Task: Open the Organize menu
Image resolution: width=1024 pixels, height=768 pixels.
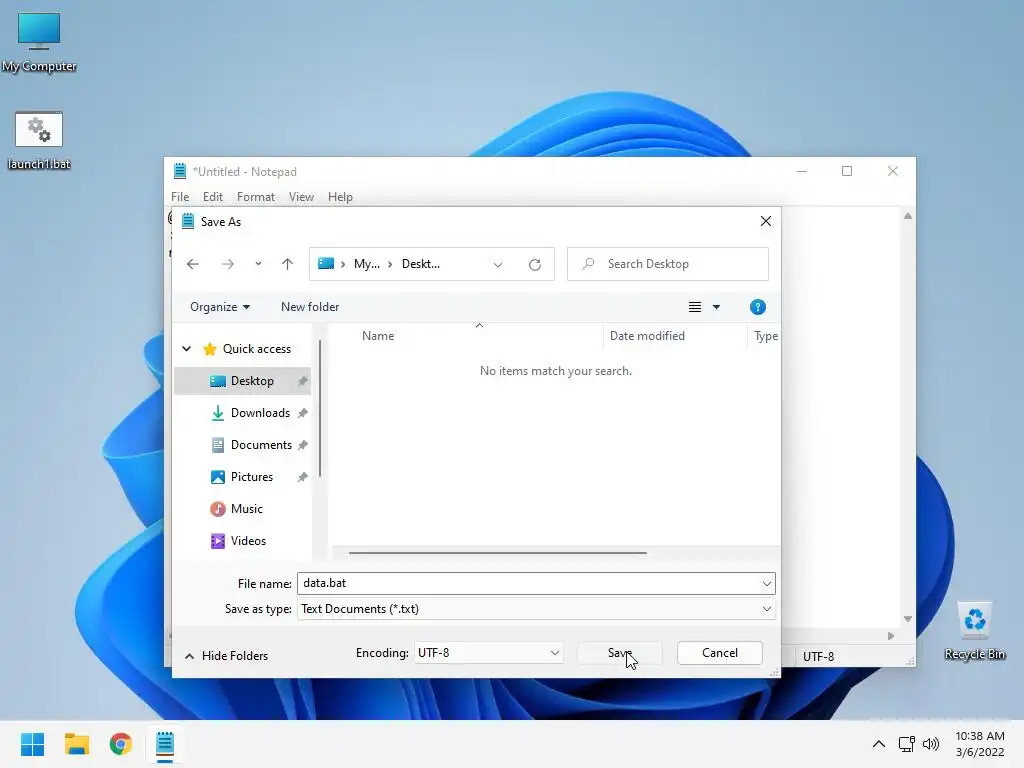Action: 219,307
